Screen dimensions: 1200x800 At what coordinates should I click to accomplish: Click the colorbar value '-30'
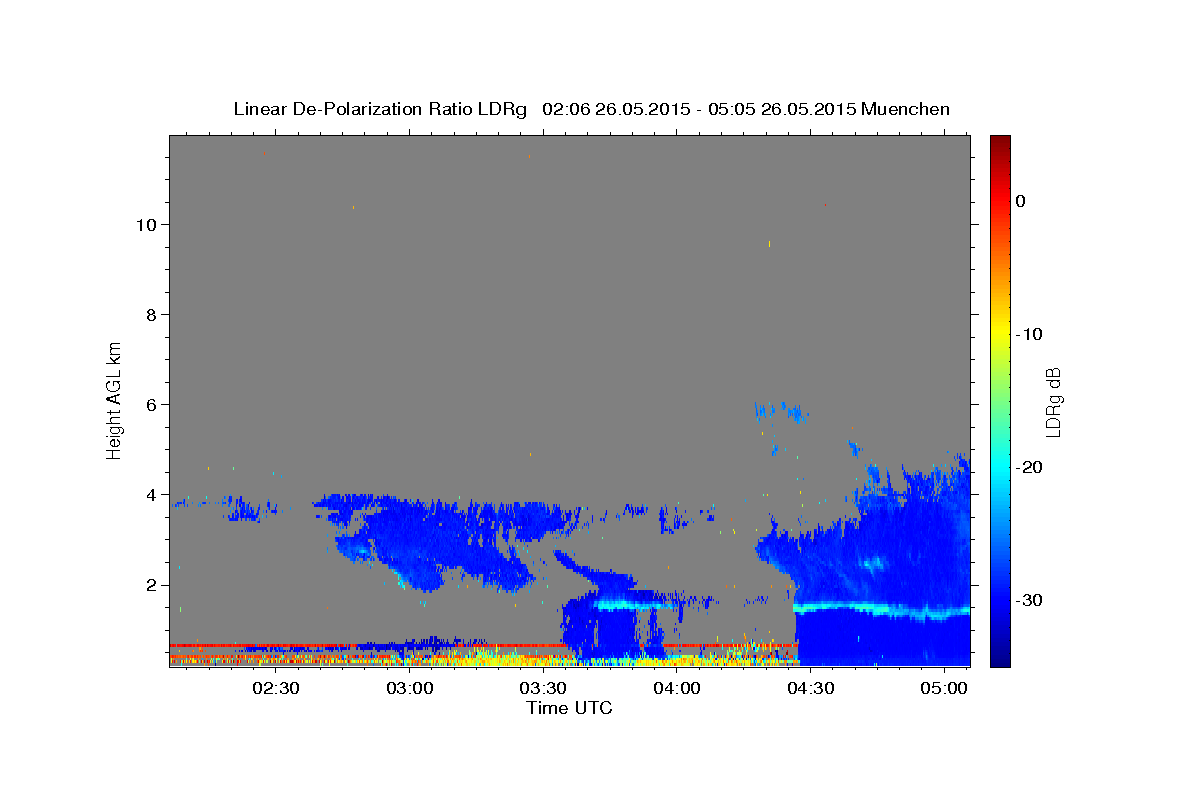point(1030,600)
